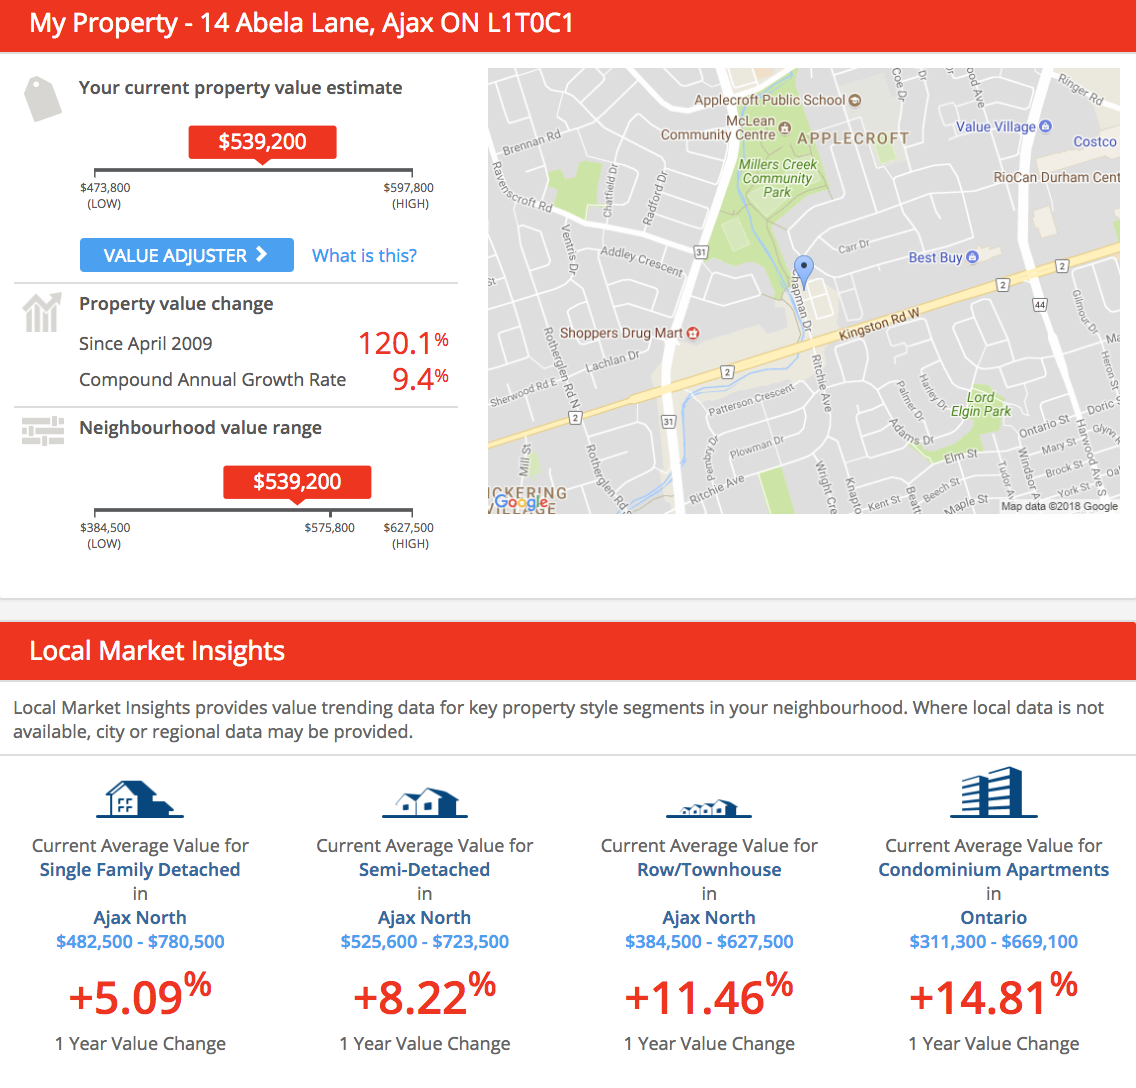This screenshot has height=1088, width=1136.
Task: Click the $482,500 - $780,500 value range
Action: pyautogui.click(x=140, y=942)
